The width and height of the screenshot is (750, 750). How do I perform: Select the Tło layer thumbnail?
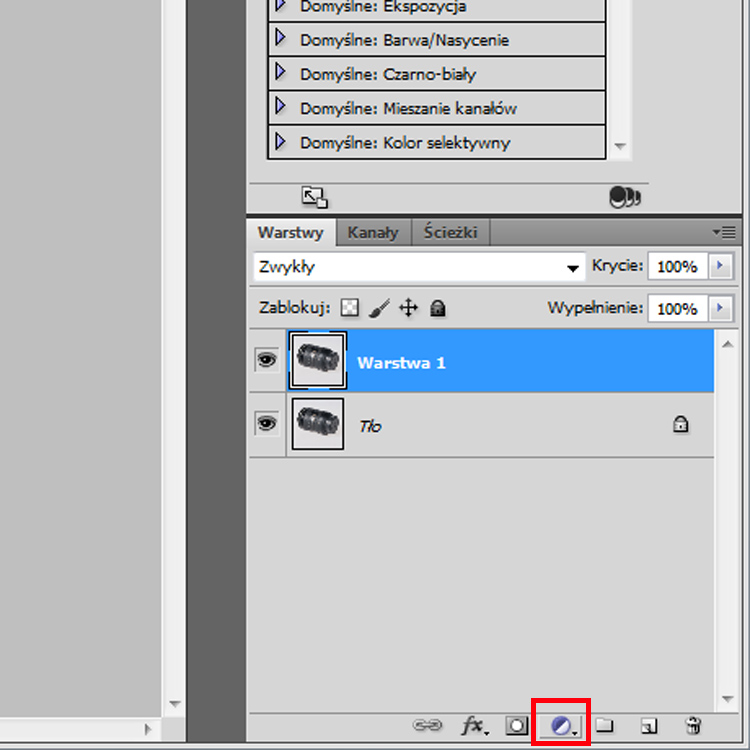(317, 424)
